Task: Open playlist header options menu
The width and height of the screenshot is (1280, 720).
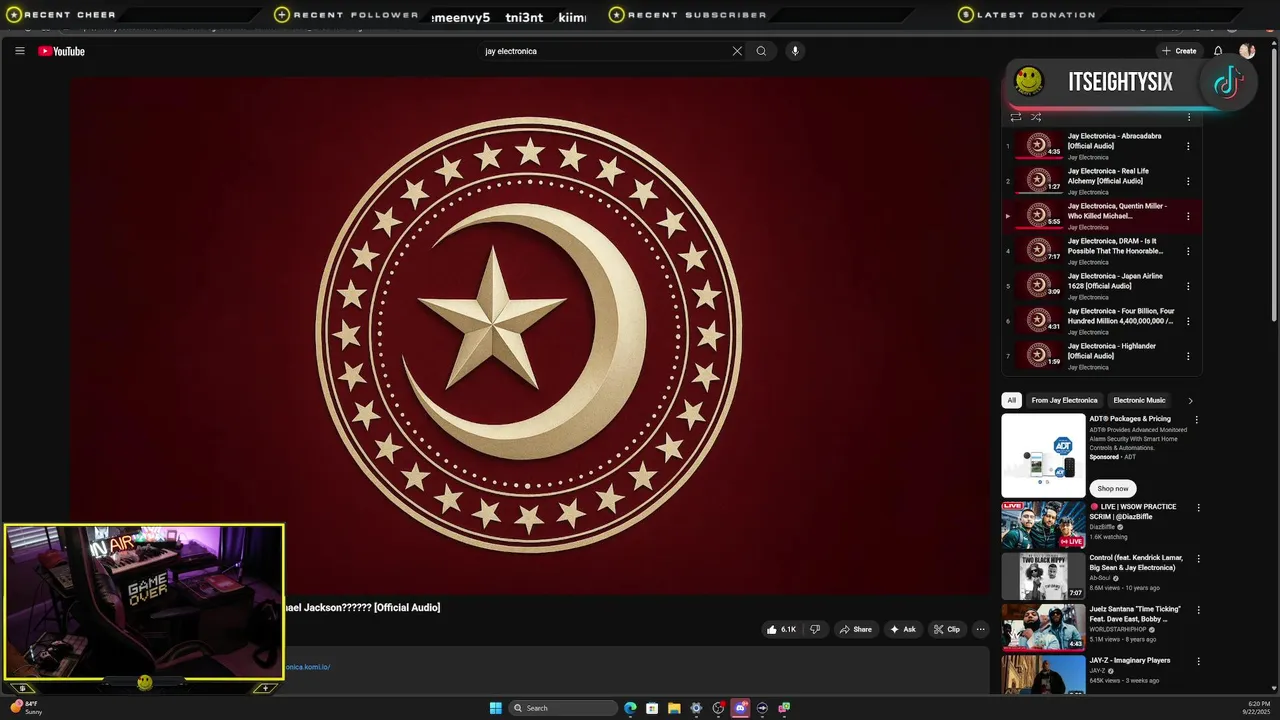Action: click(x=1189, y=117)
